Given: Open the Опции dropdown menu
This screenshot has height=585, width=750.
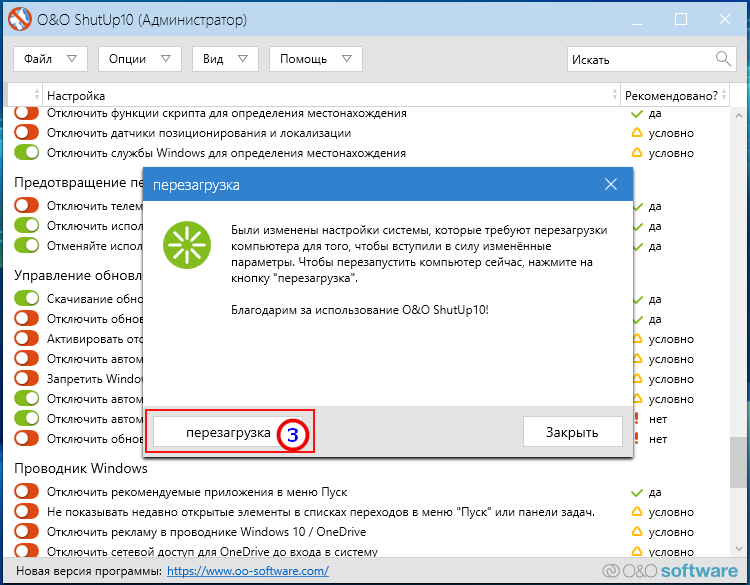Looking at the screenshot, I should [140, 59].
